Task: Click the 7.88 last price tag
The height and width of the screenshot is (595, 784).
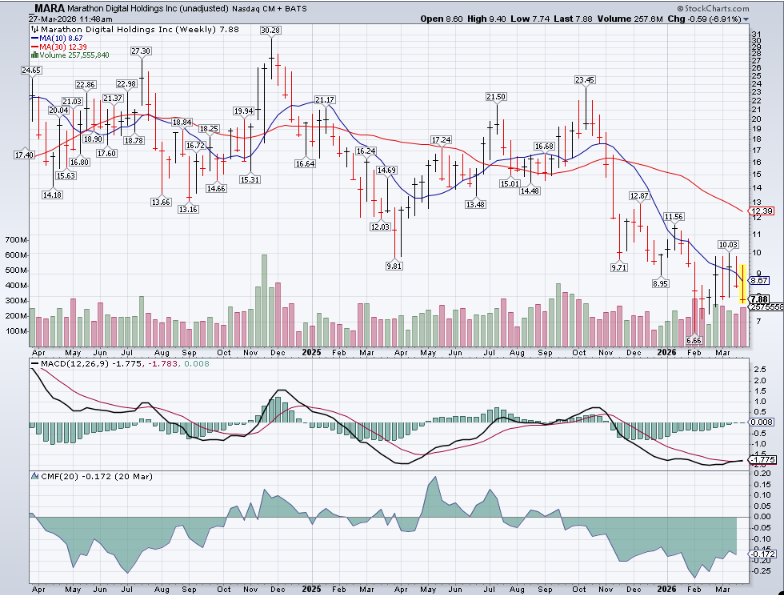Action: (758, 298)
